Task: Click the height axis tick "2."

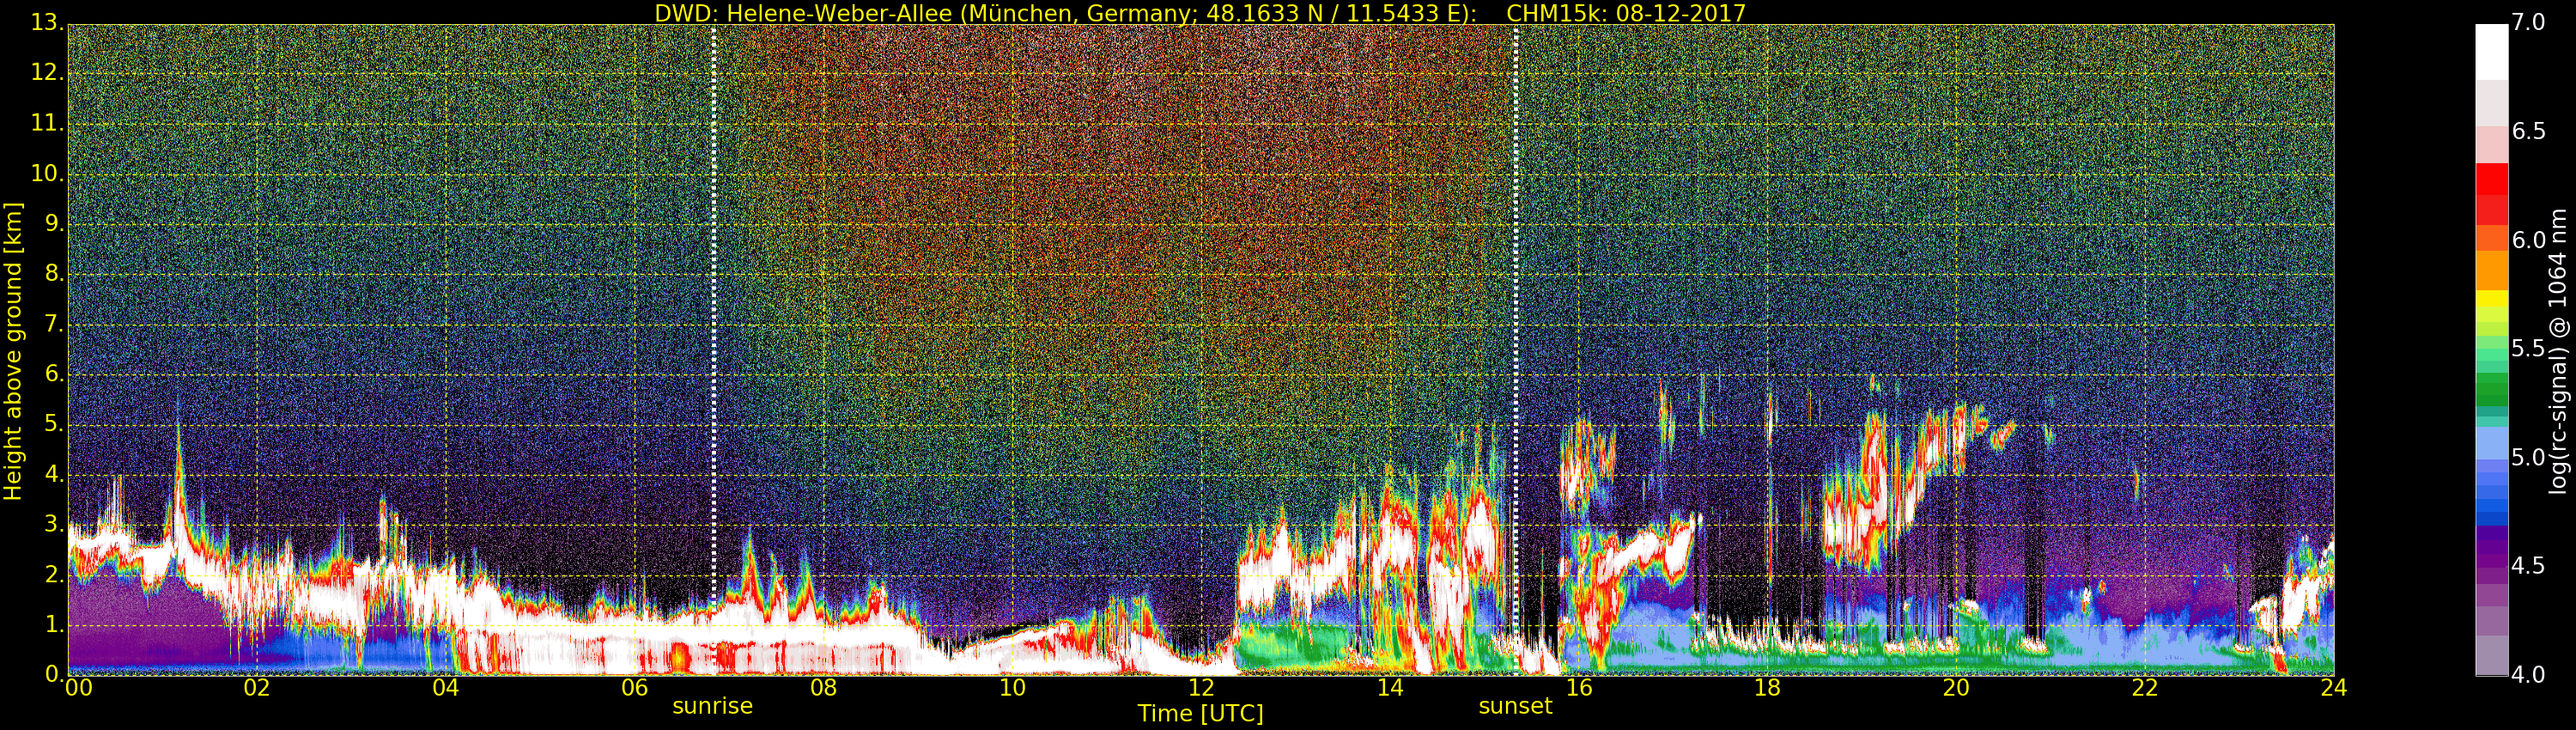Action: tap(54, 575)
